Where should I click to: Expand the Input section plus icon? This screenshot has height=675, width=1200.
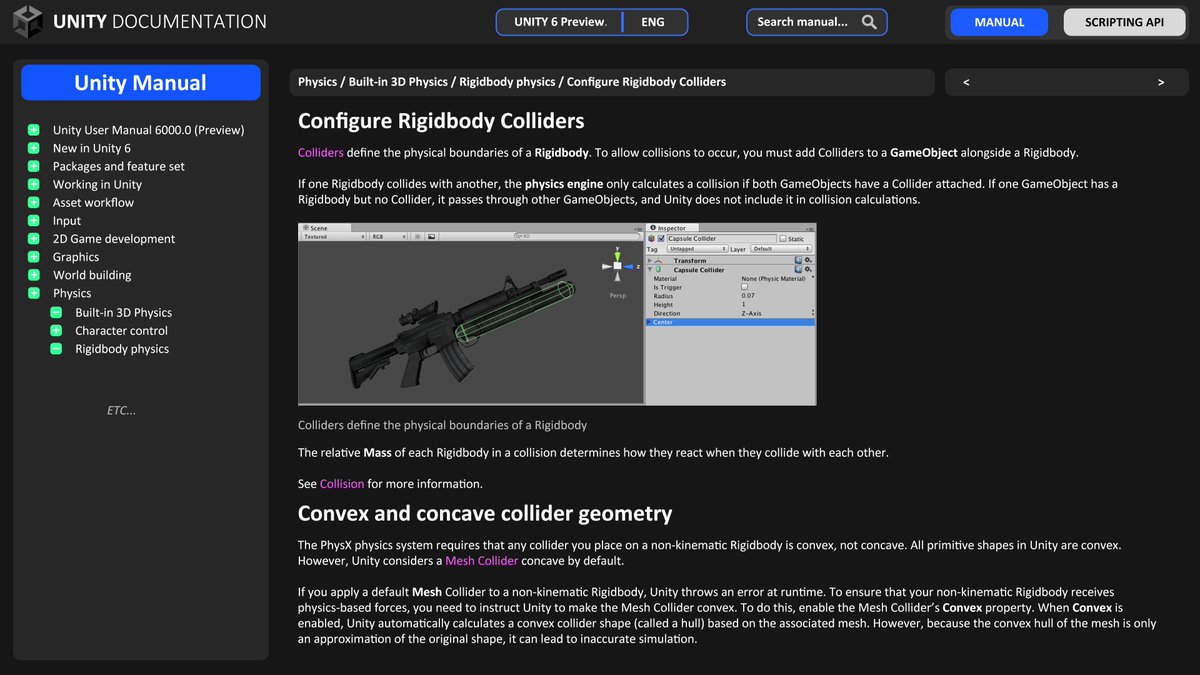pyautogui.click(x=33, y=220)
